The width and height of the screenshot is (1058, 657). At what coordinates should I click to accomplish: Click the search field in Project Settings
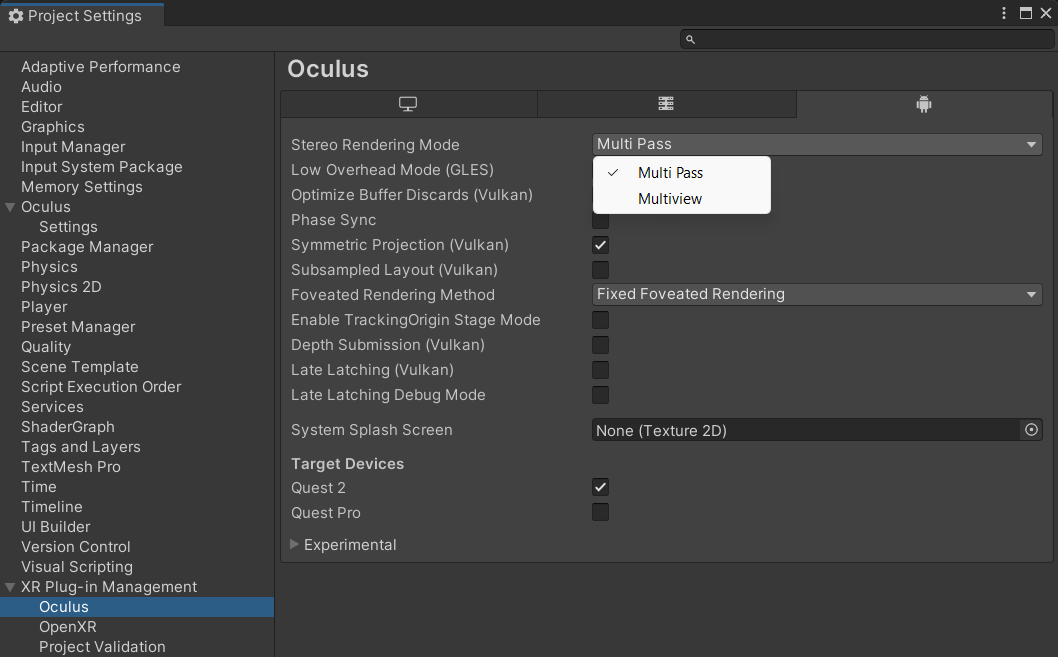(866, 39)
